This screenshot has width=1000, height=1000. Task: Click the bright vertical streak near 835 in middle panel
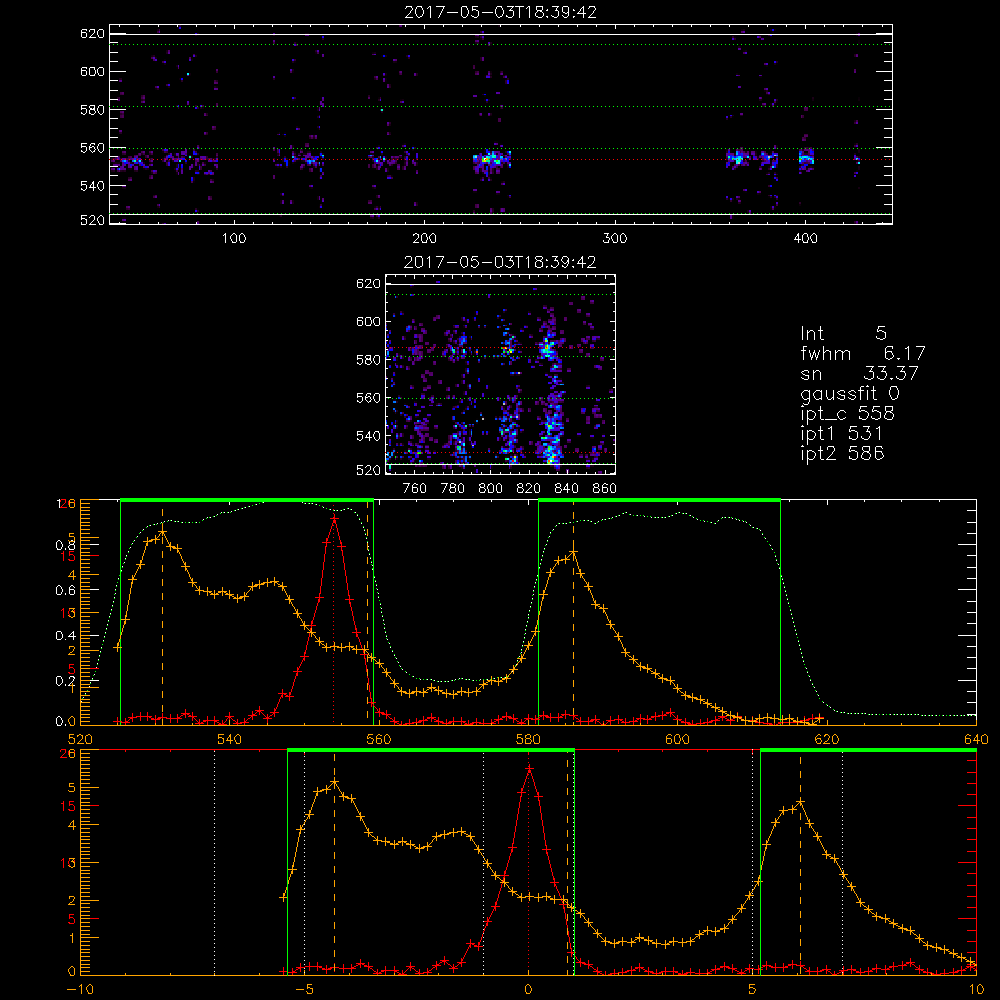[x=550, y=402]
